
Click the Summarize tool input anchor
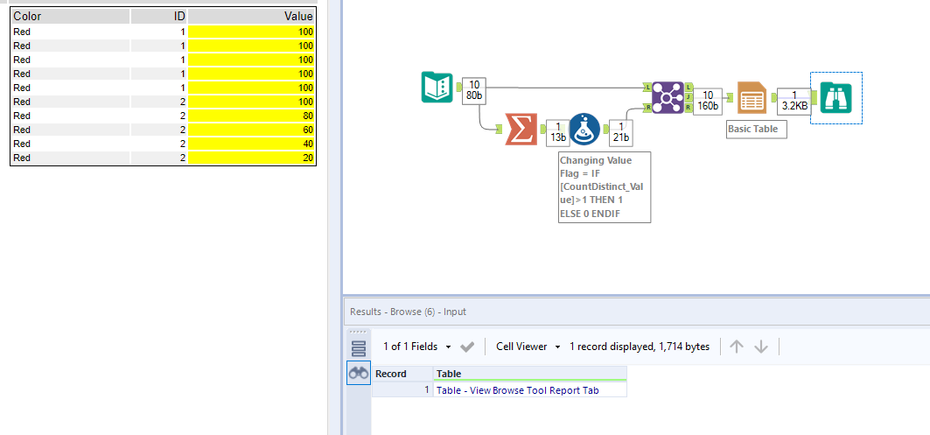tap(500, 129)
